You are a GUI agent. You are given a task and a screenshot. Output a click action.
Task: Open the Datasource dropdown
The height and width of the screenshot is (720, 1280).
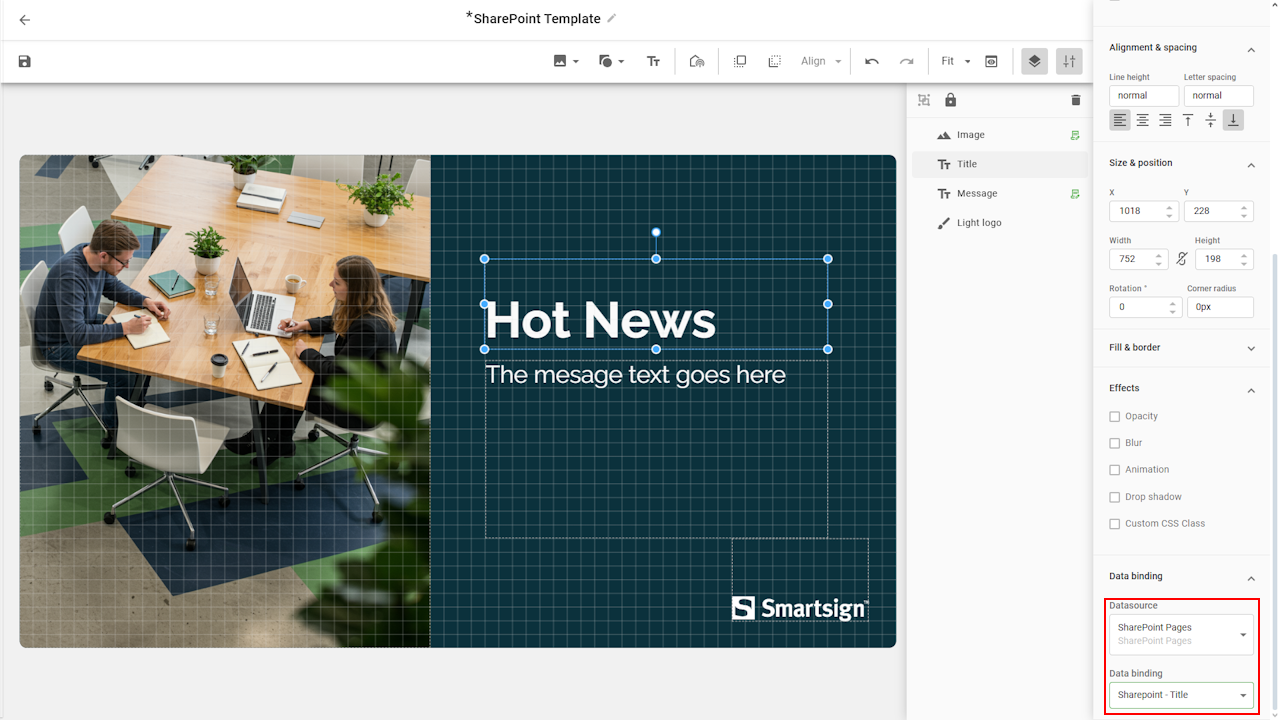click(x=1181, y=634)
